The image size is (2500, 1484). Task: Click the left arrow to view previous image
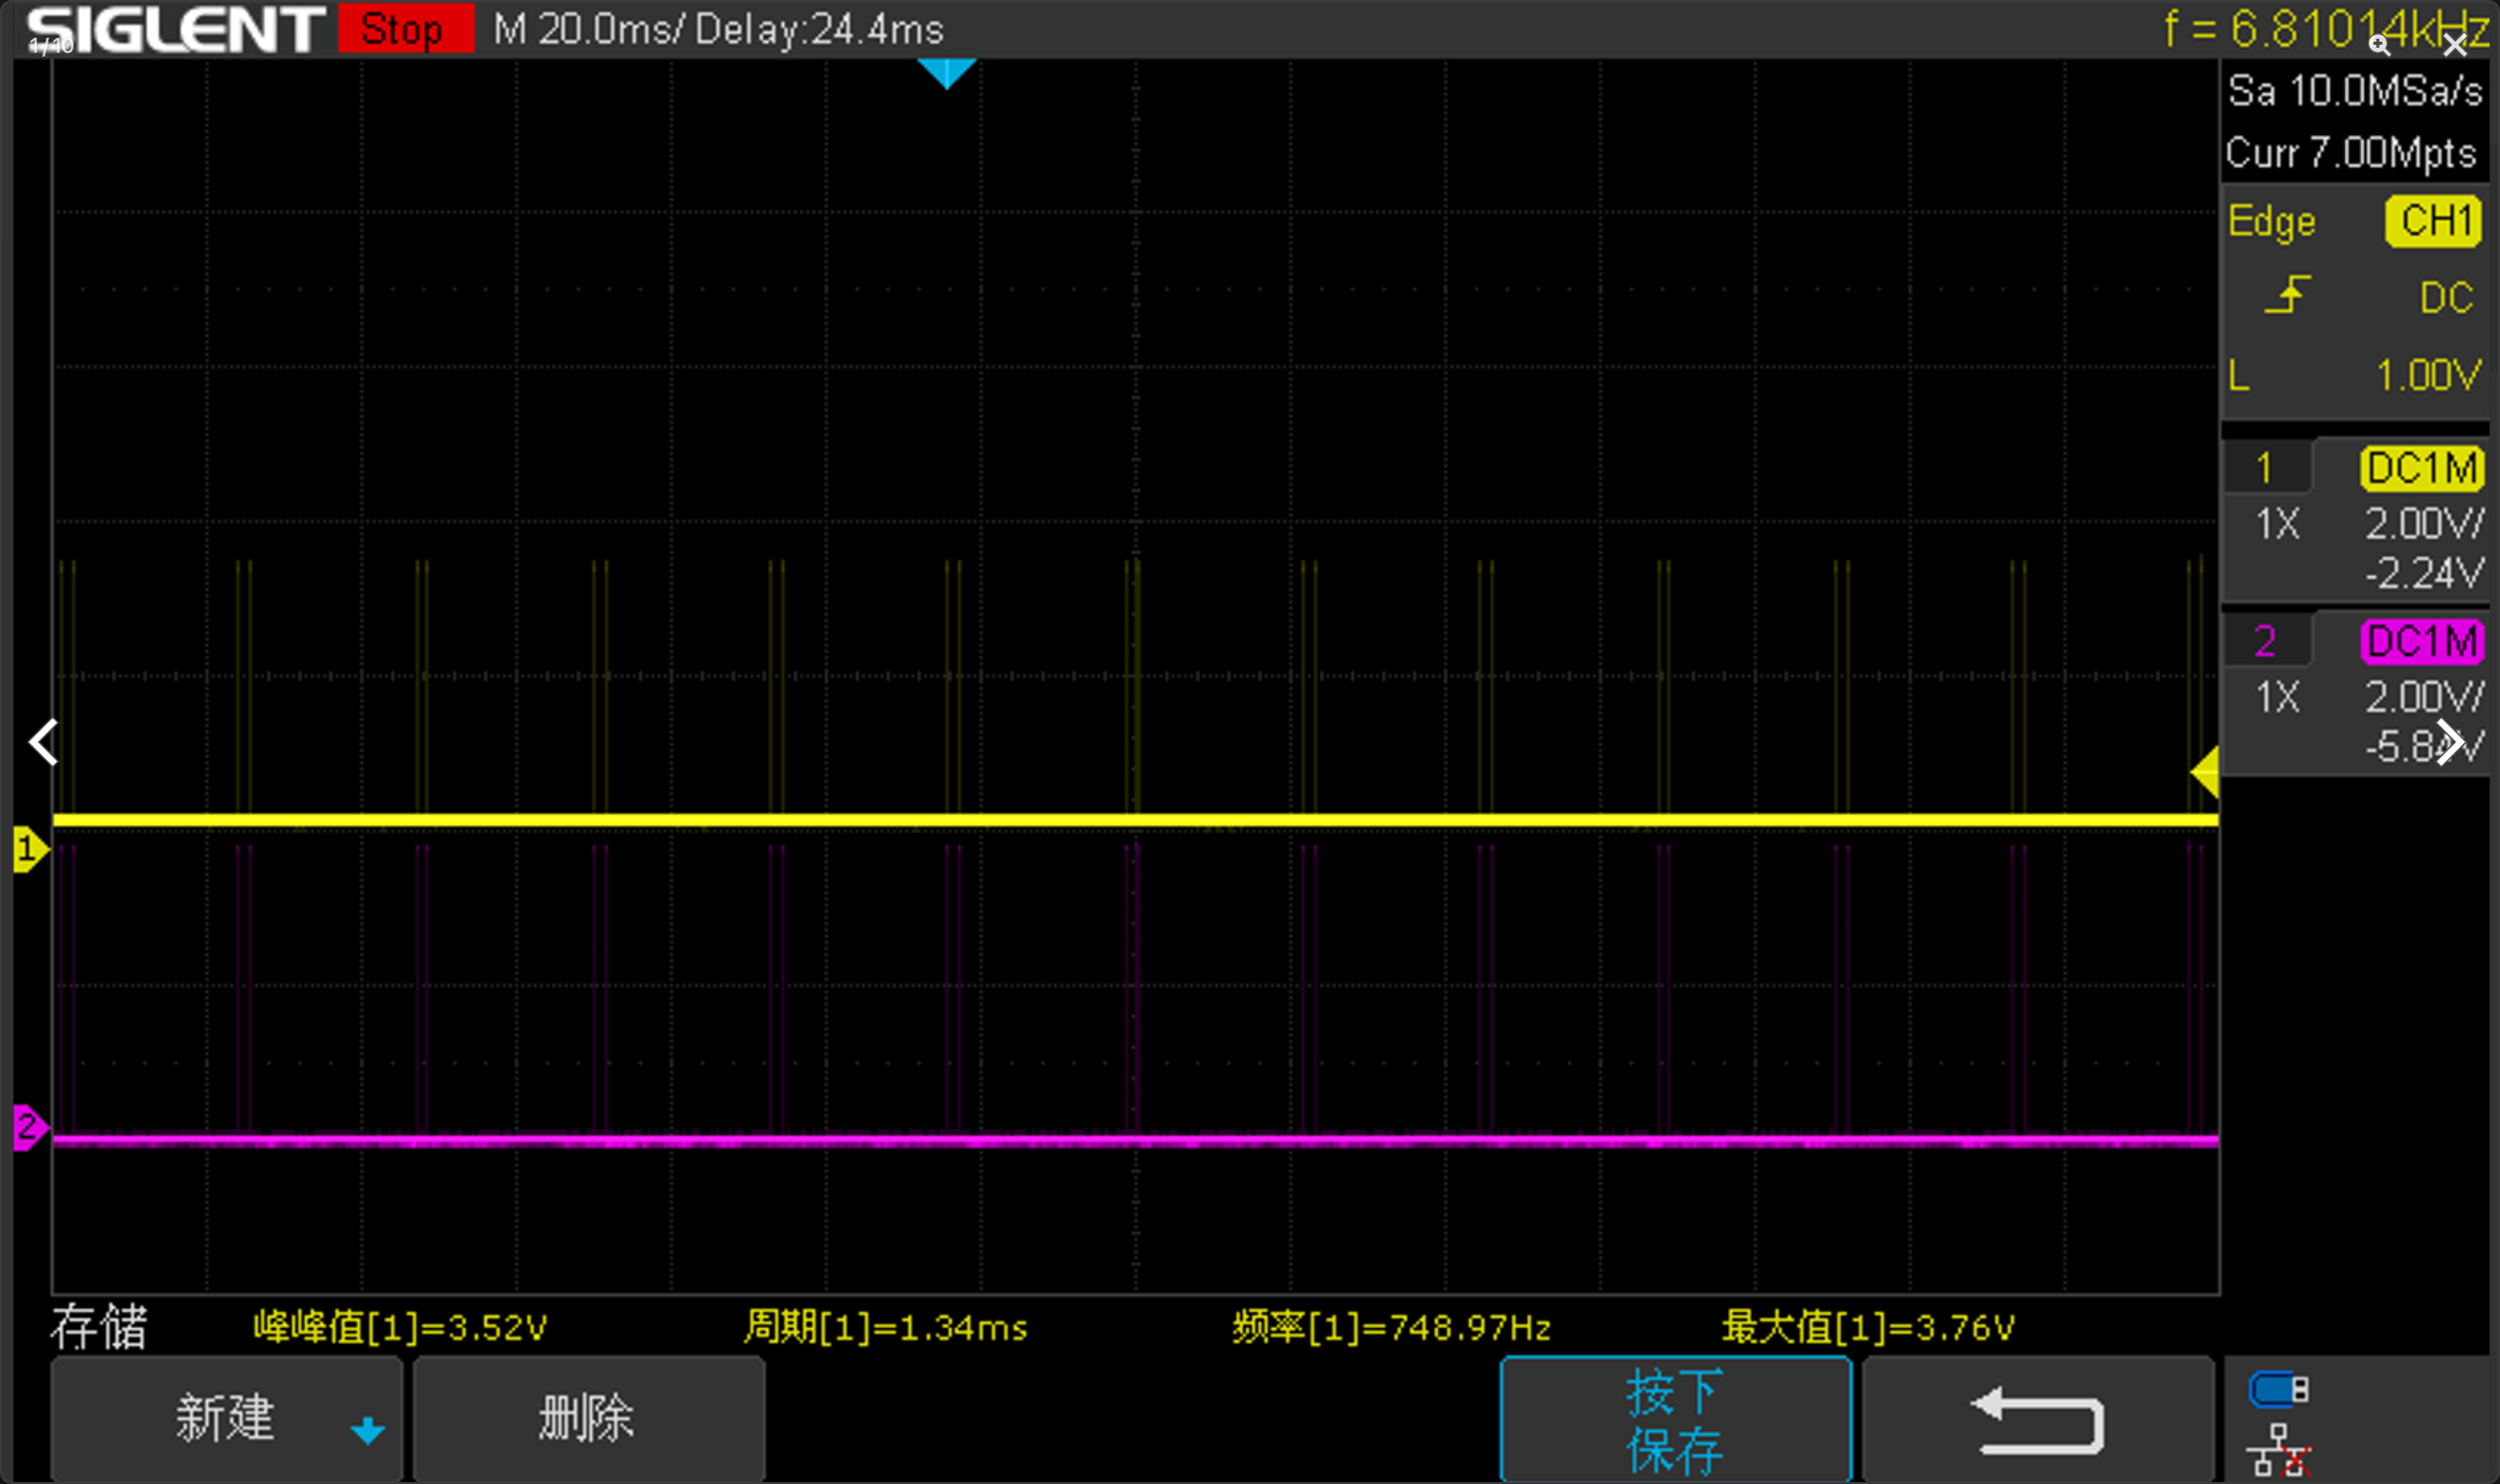tap(43, 742)
